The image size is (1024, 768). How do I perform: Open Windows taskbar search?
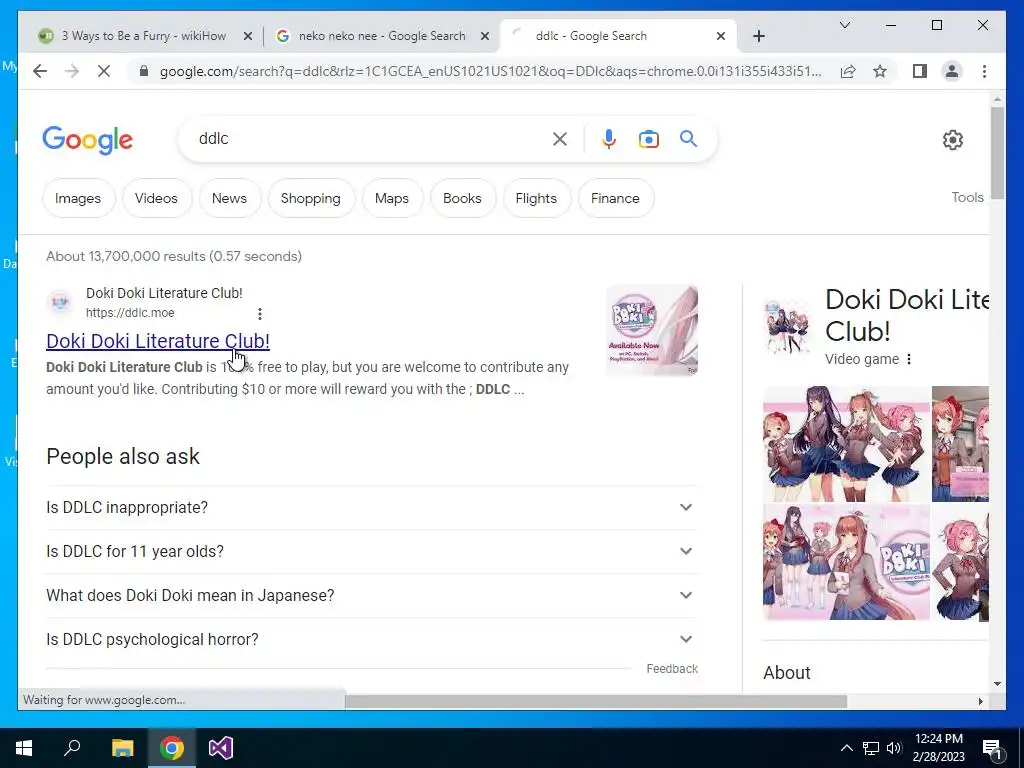pos(72,748)
